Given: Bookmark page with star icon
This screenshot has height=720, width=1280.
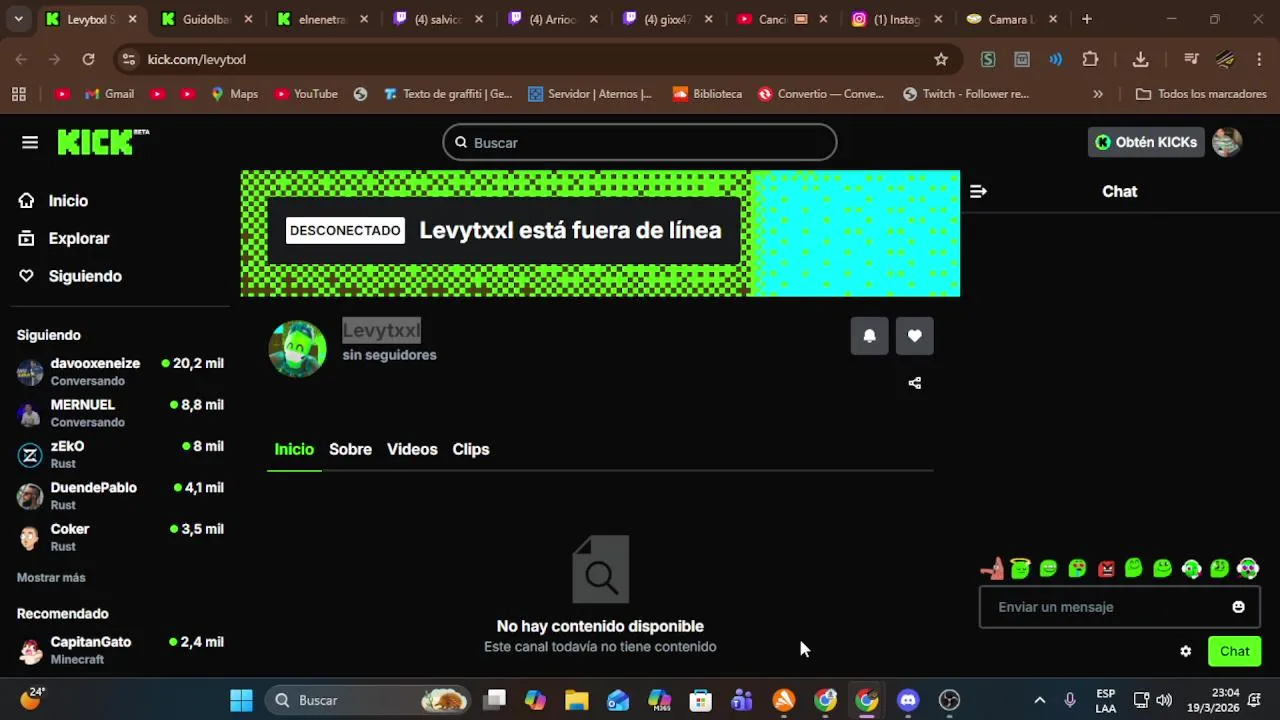Looking at the screenshot, I should click(x=941, y=59).
